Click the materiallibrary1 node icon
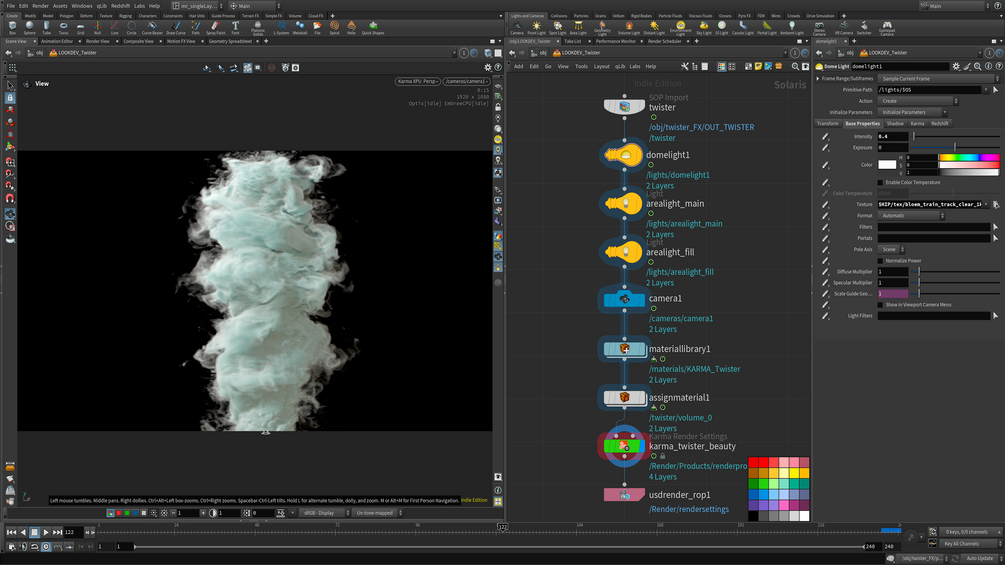 (624, 349)
